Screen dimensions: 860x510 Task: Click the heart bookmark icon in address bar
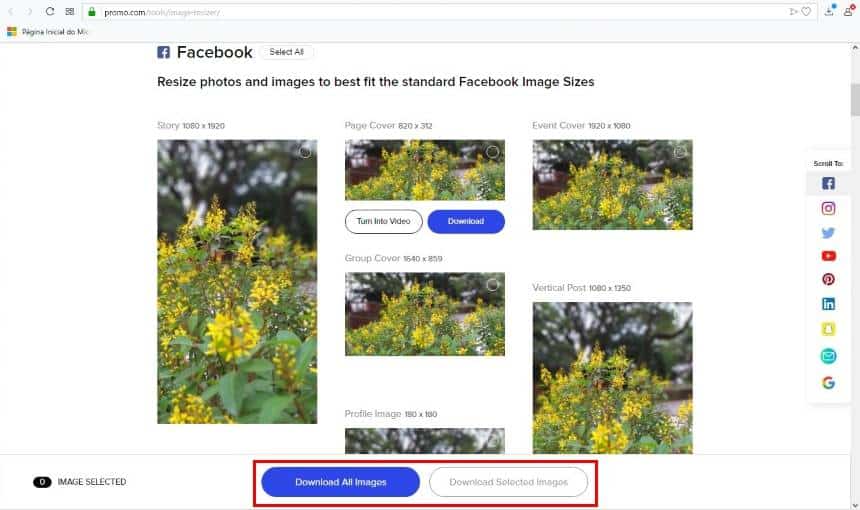[806, 12]
